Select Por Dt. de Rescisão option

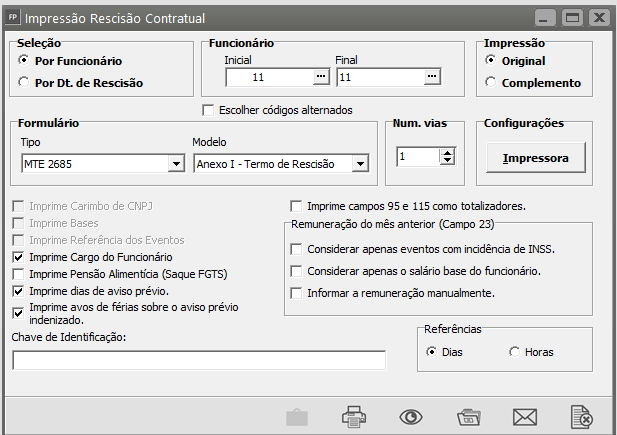24,83
